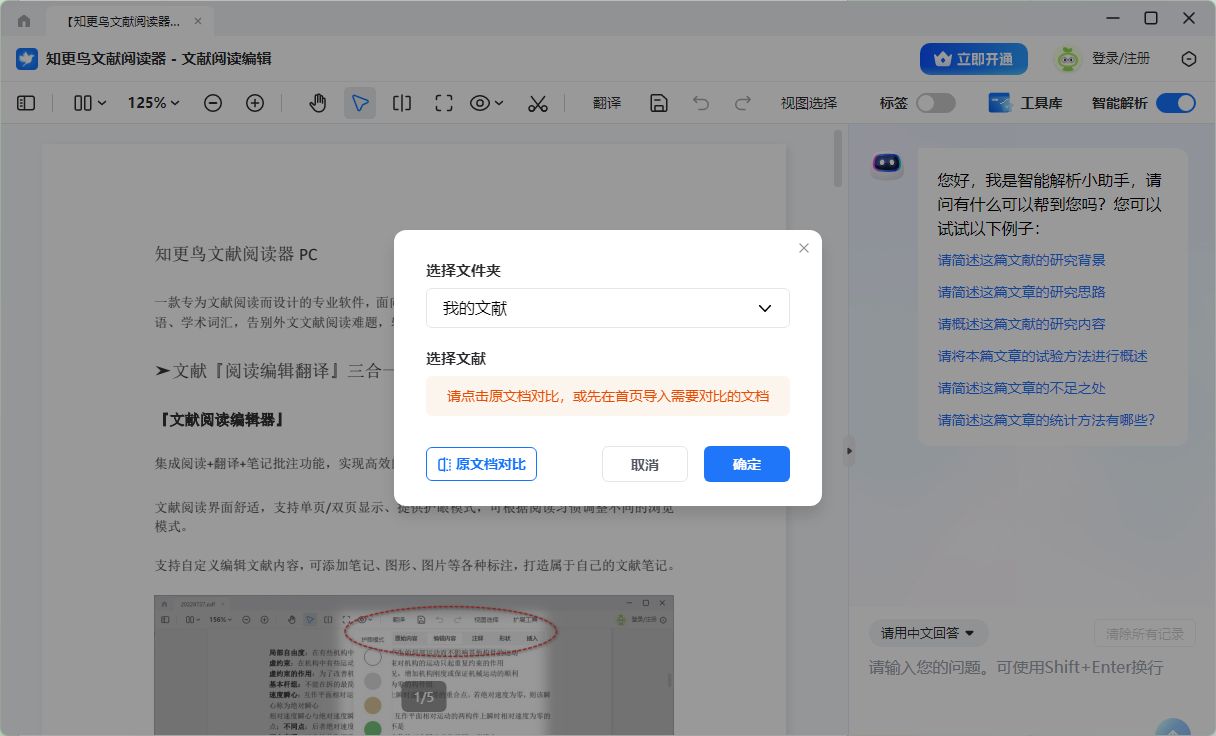
Task: Zoom out with the minus icon
Action: point(213,103)
